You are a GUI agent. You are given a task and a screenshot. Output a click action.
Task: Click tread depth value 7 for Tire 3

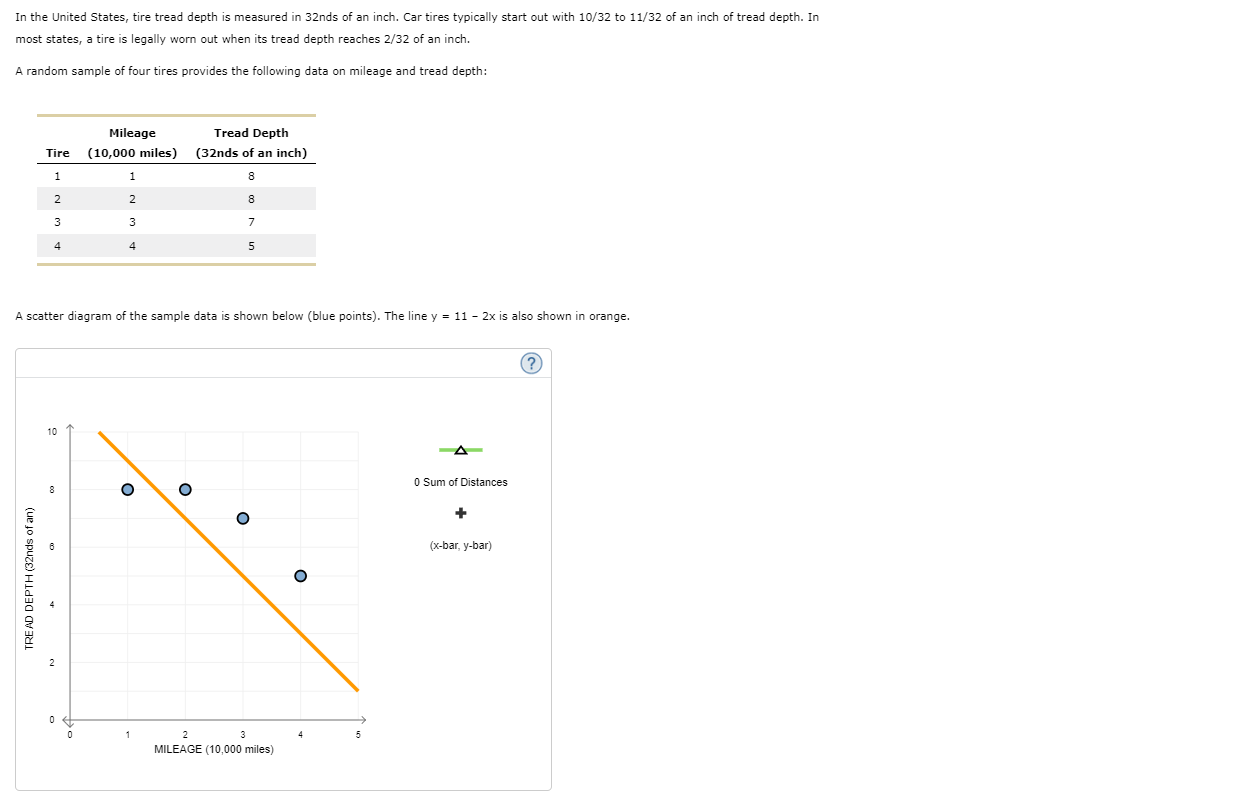tap(251, 222)
